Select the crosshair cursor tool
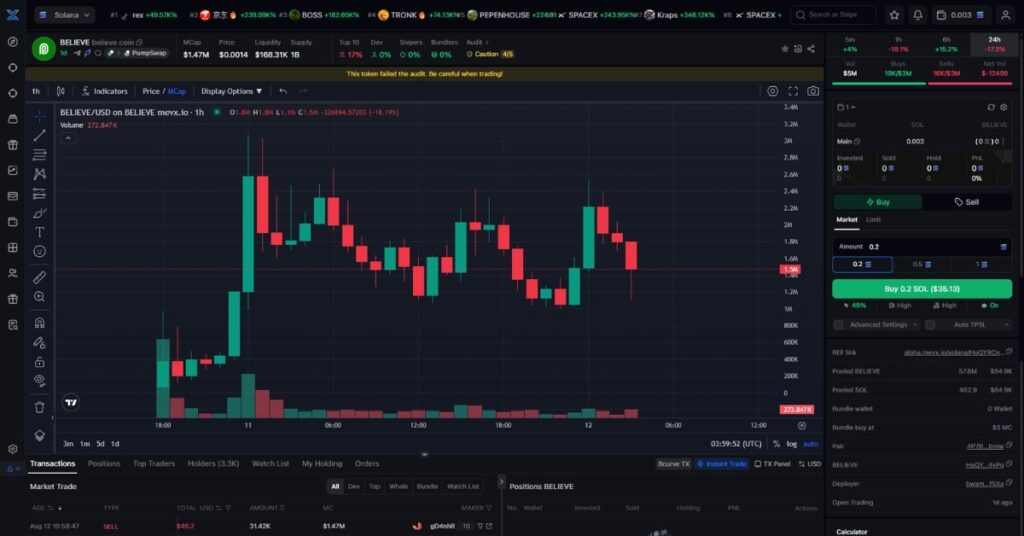This screenshot has width=1024, height=536. (x=39, y=116)
